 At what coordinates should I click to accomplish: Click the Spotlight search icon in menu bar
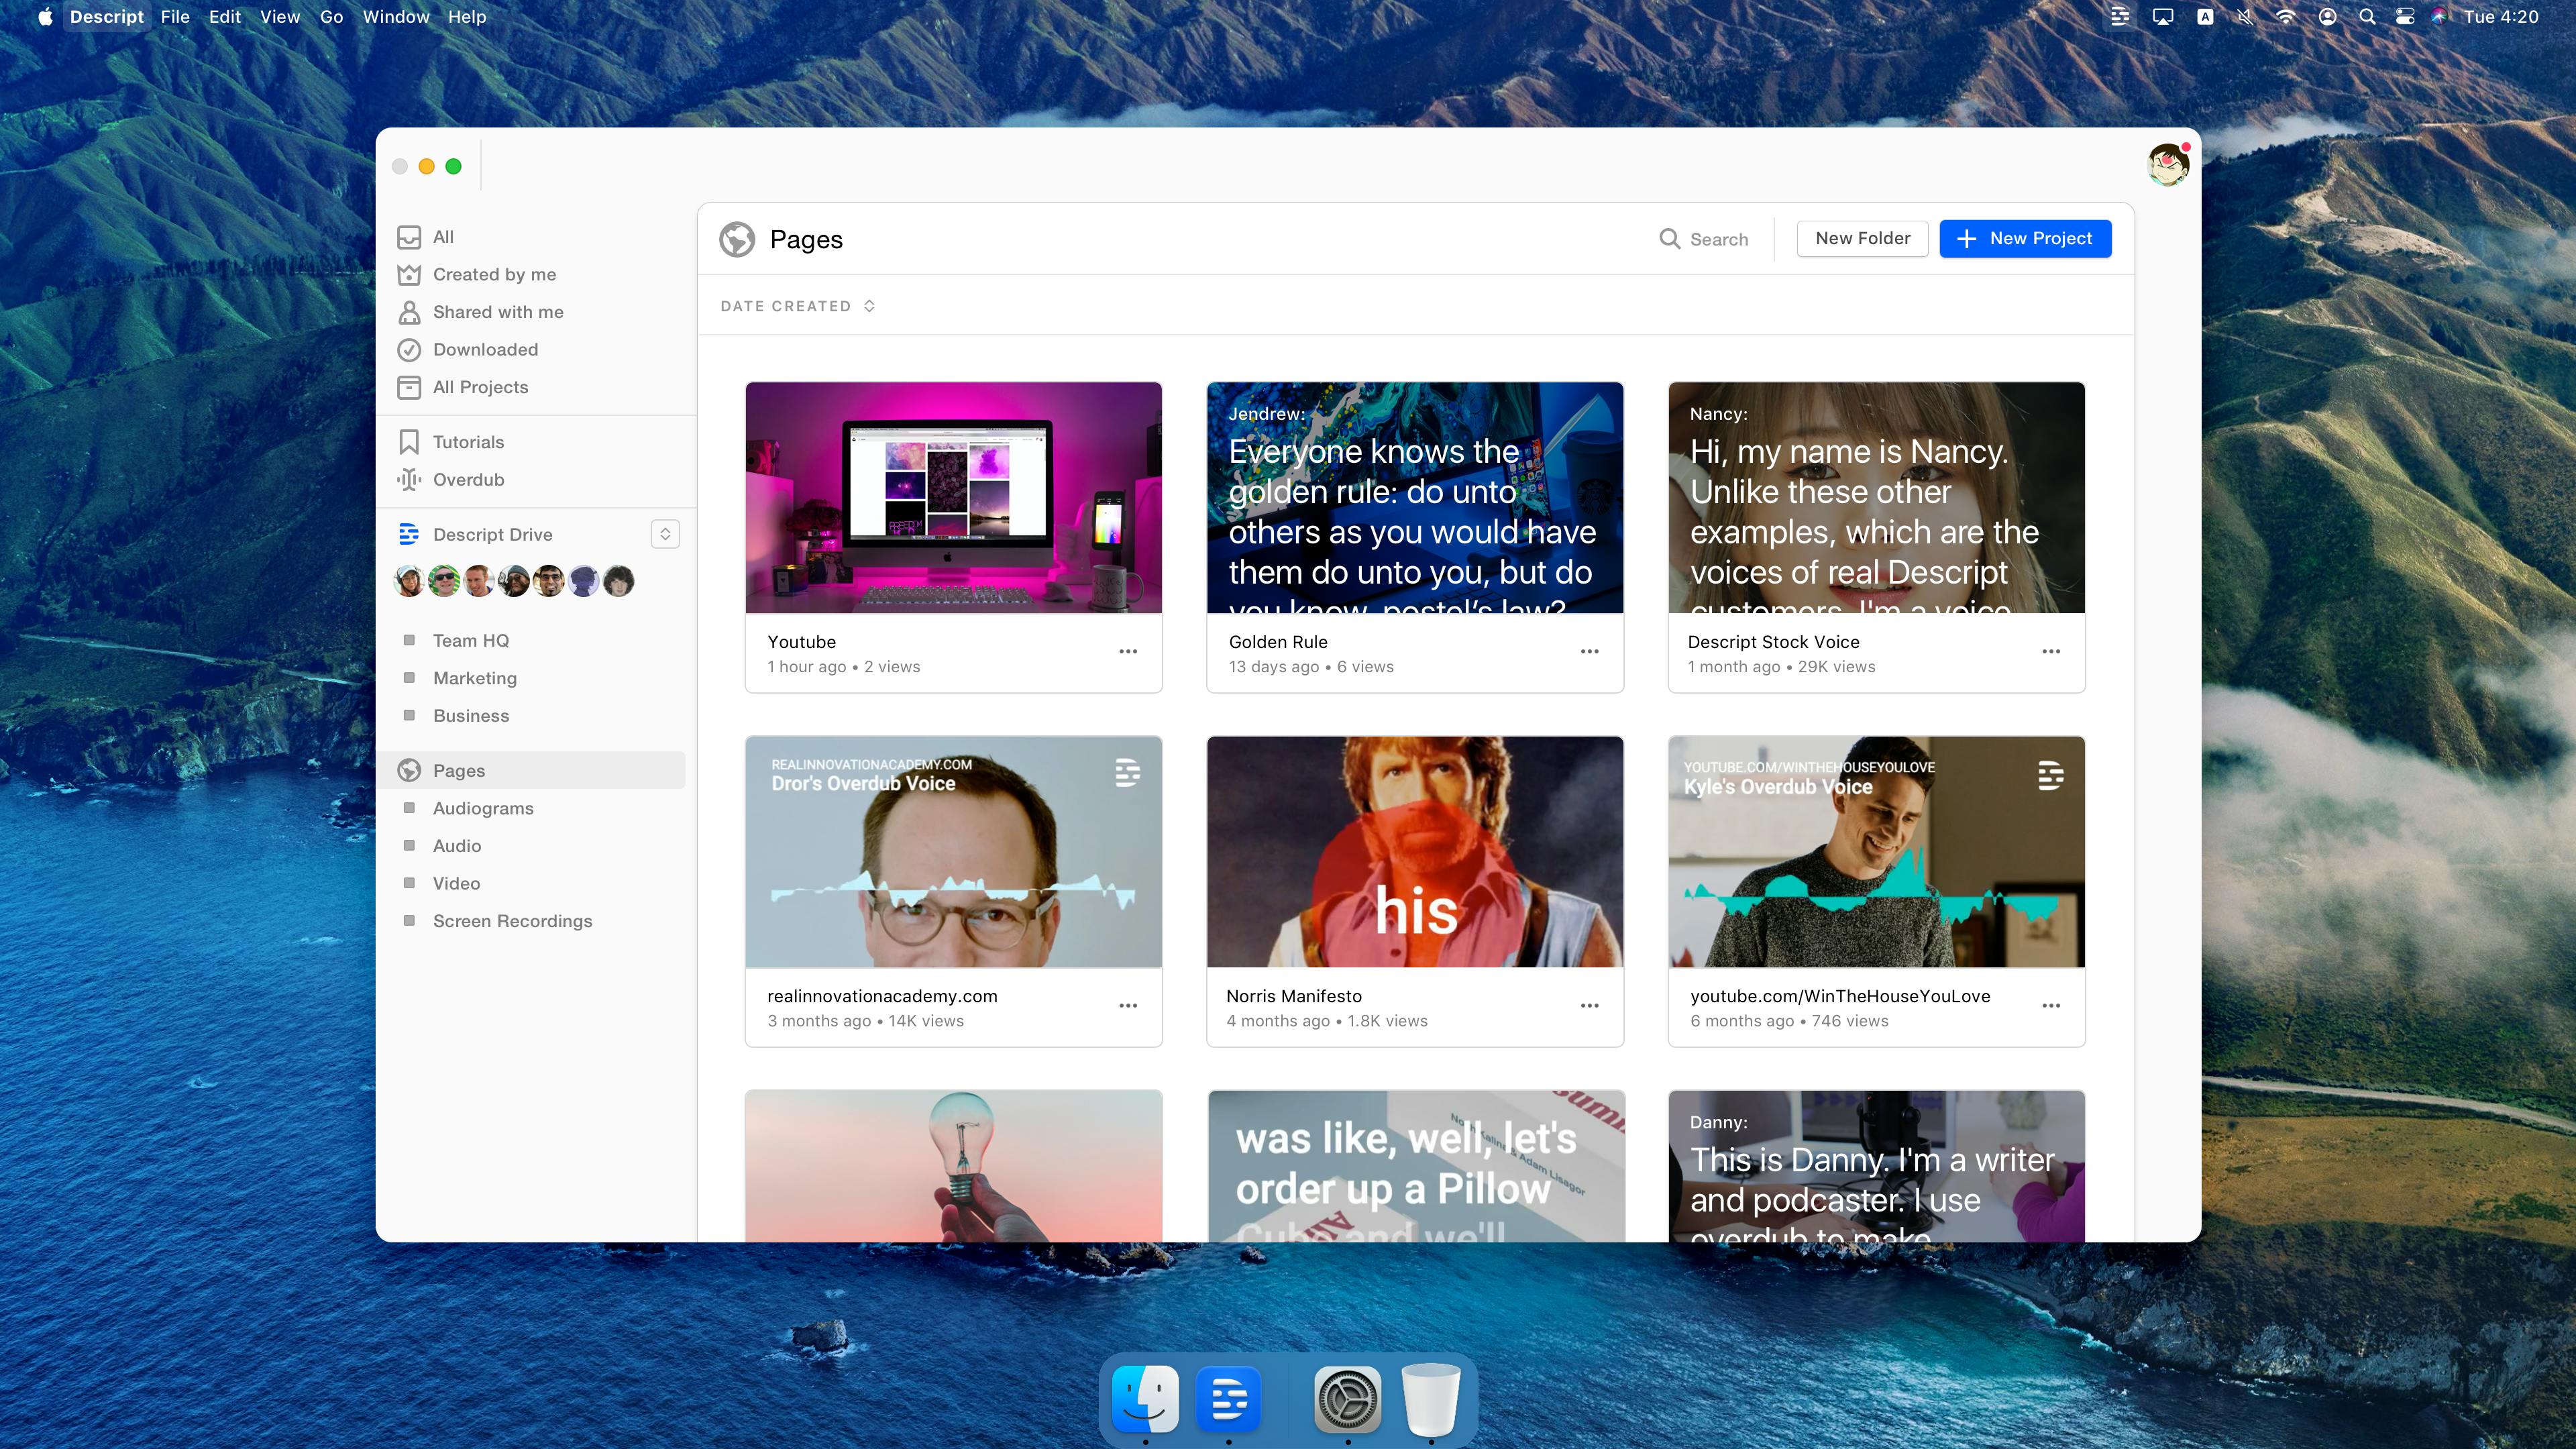(x=2367, y=17)
